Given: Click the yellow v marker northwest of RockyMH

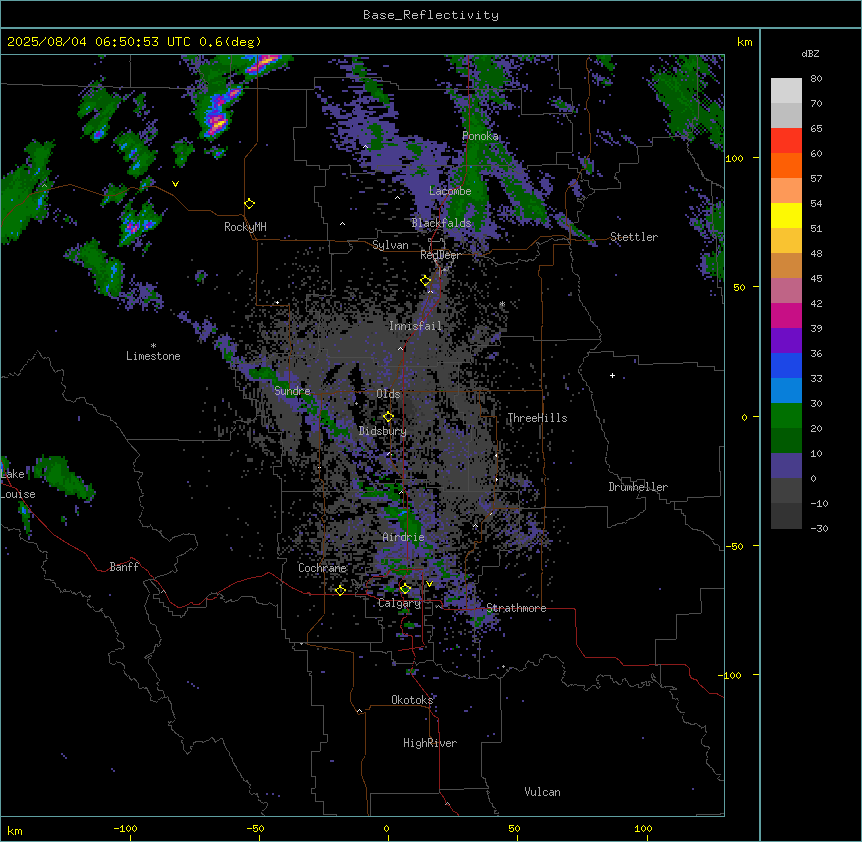Looking at the screenshot, I should (x=175, y=184).
